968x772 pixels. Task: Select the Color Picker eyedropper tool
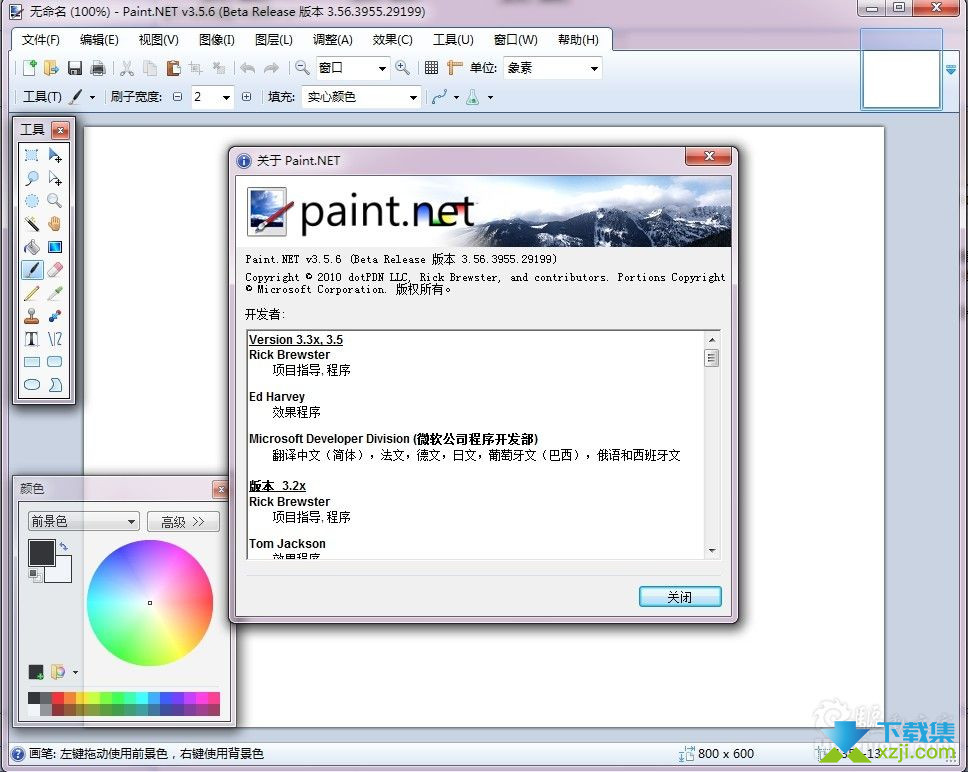coord(55,293)
